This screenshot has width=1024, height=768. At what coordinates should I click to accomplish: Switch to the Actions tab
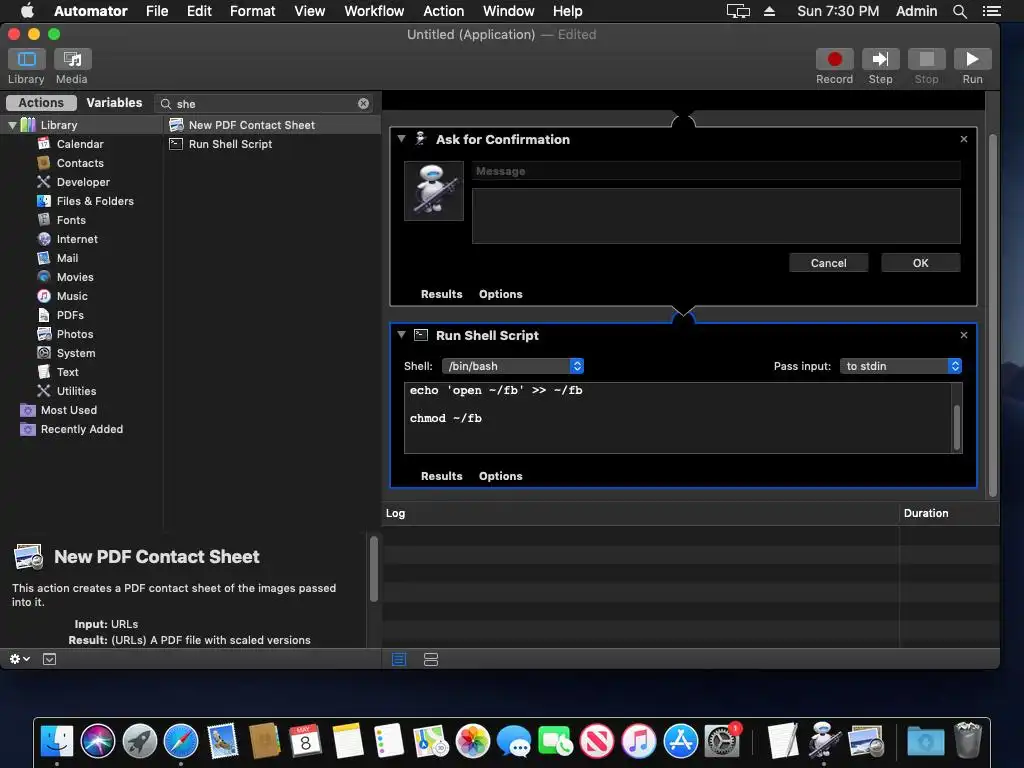(41, 103)
